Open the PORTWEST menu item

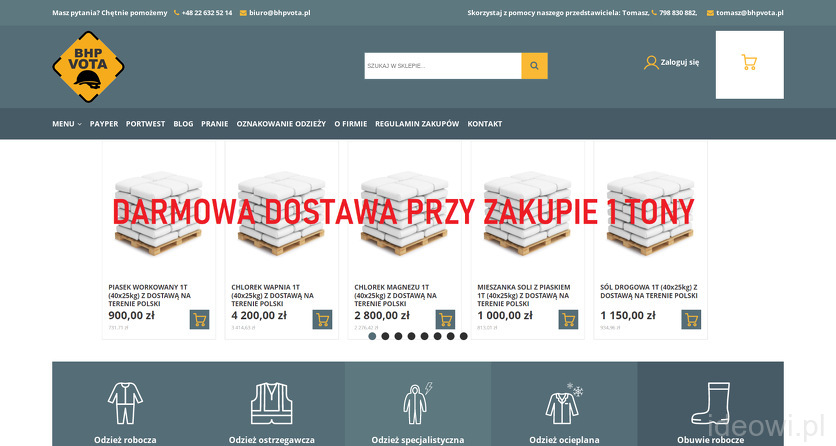coord(145,124)
